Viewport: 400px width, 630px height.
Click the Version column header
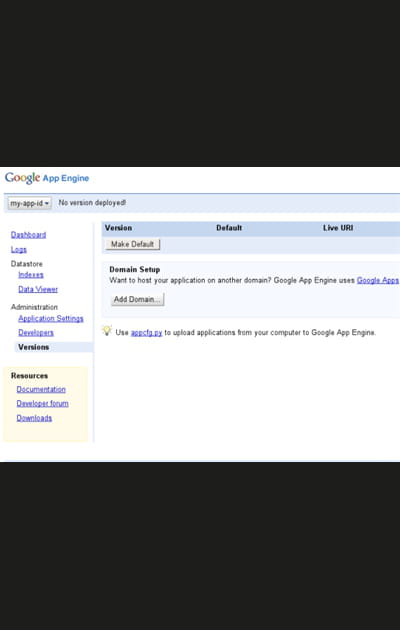(x=118, y=228)
